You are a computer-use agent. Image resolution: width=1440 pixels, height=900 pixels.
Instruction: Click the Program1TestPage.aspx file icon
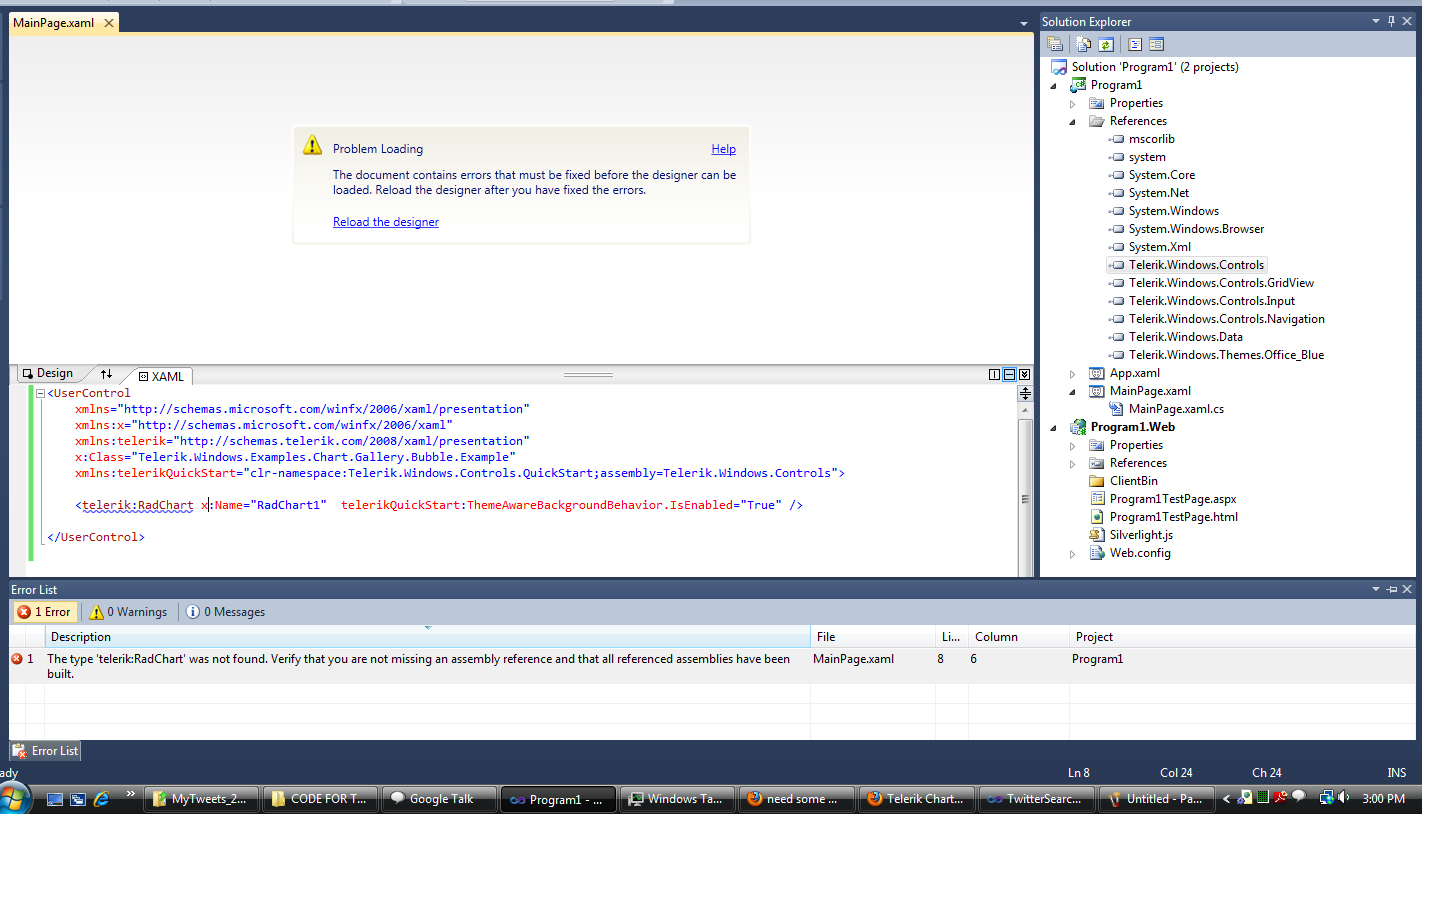click(1097, 499)
